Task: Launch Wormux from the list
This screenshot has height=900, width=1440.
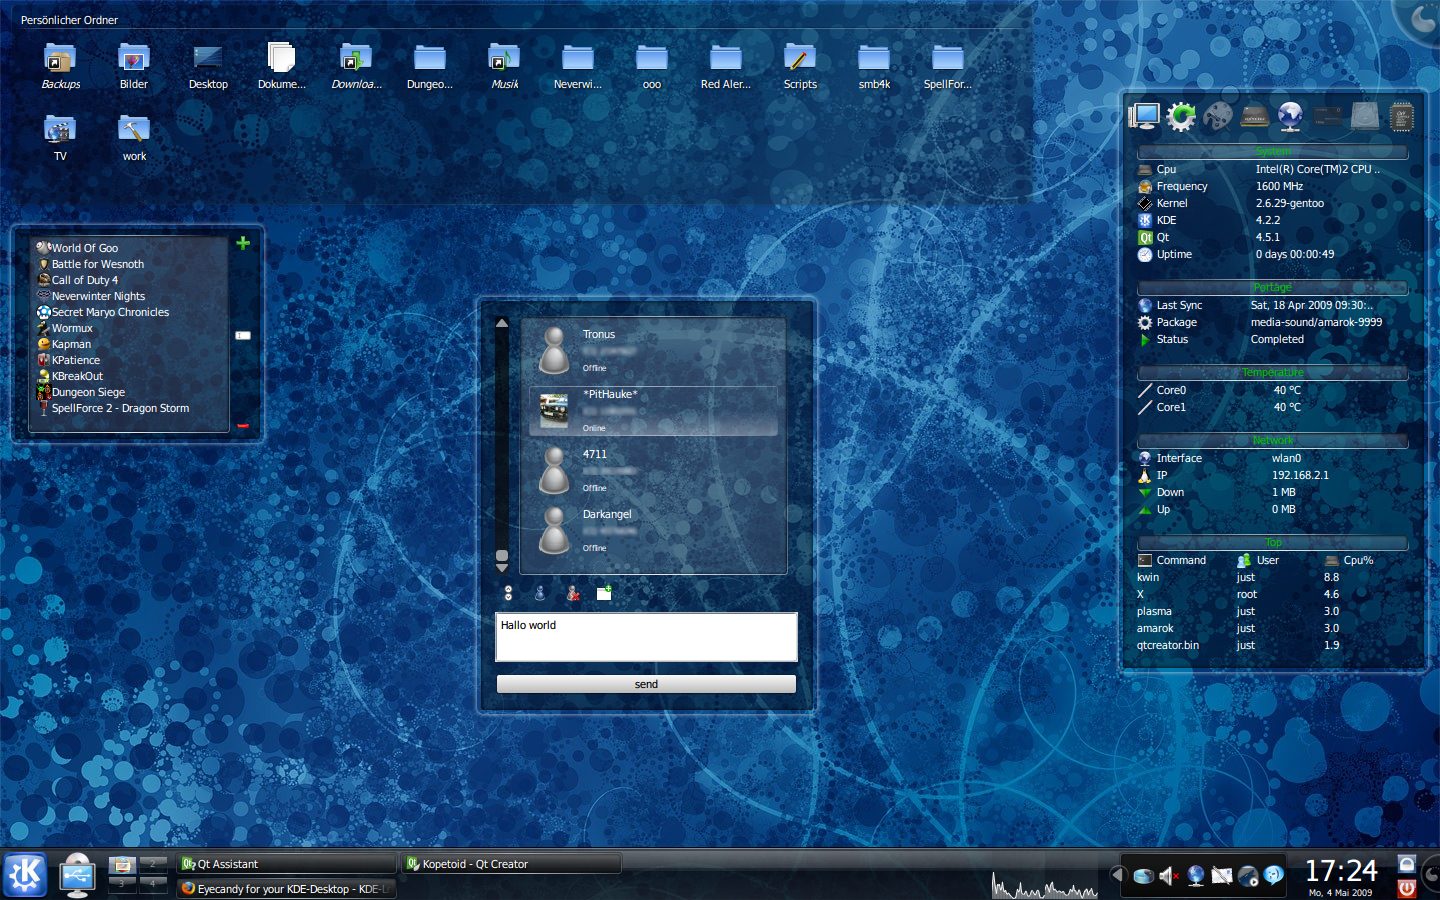Action: tap(65, 328)
